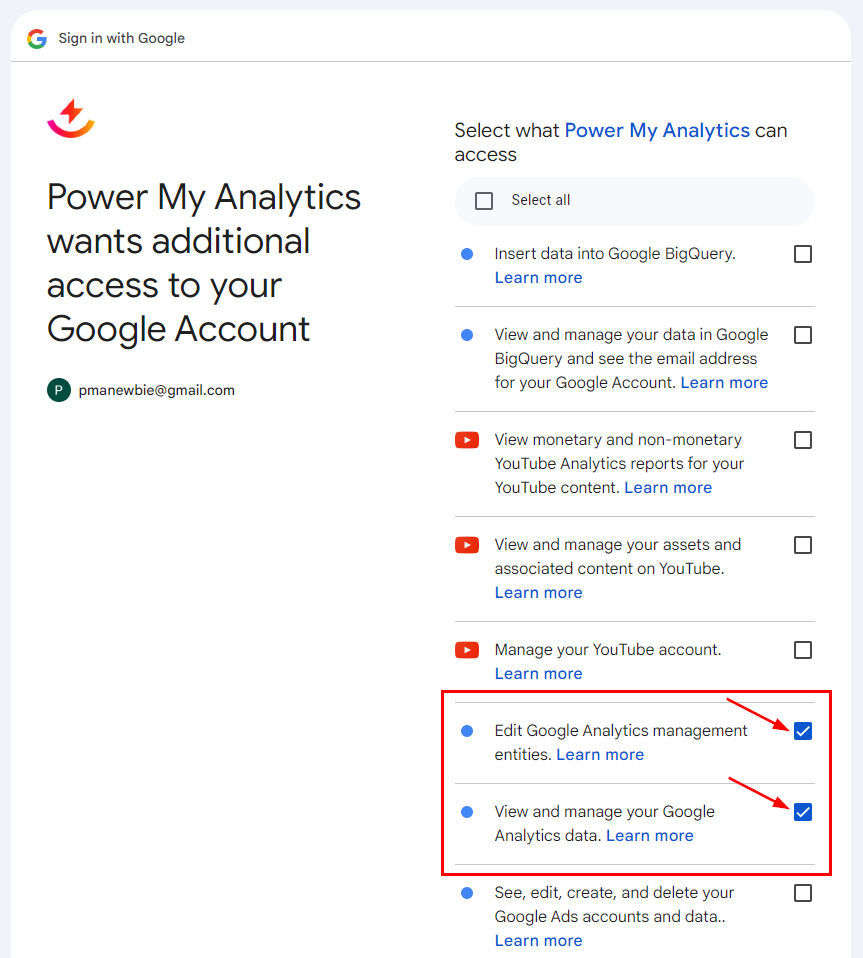
Task: Enable Insert data into Google BigQuery checkbox
Action: (x=802, y=254)
